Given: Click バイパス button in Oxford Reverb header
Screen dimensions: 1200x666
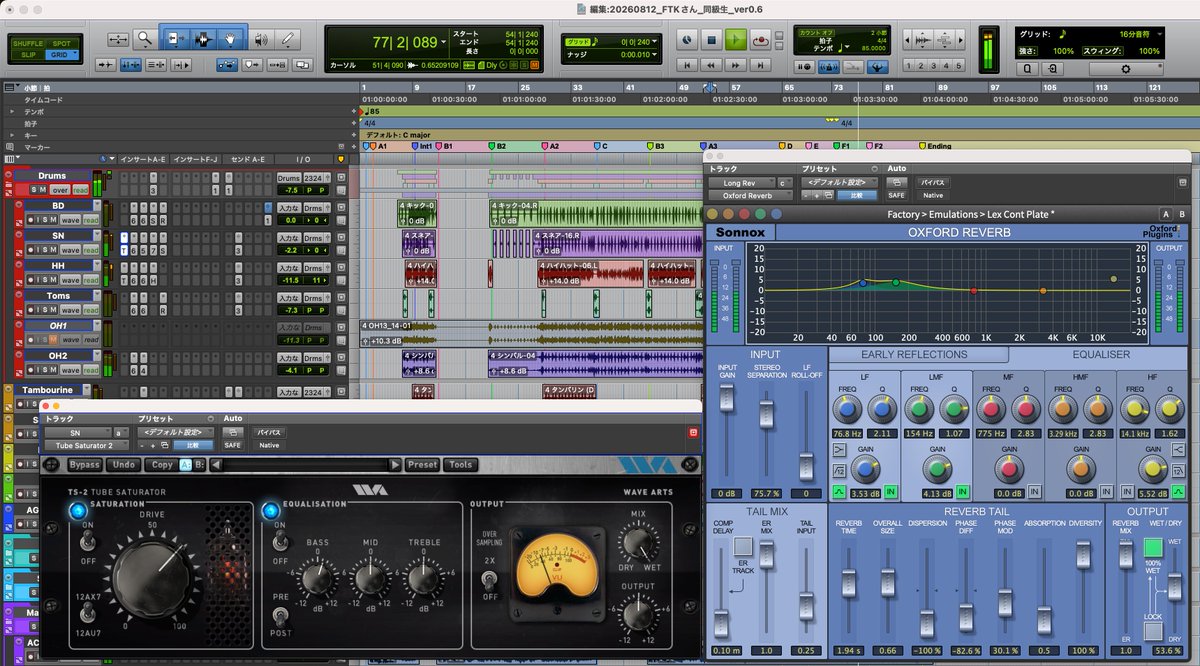Looking at the screenshot, I should tap(931, 182).
